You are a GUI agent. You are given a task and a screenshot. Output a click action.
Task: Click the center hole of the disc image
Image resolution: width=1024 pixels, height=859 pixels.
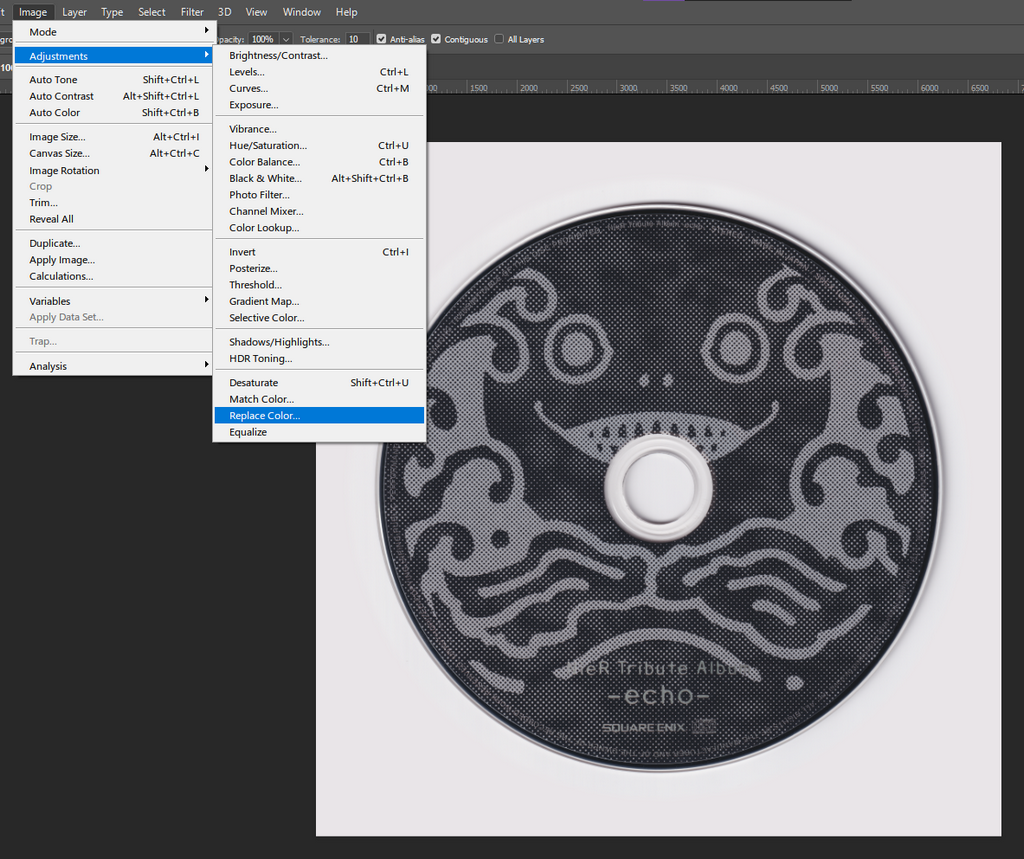(658, 486)
